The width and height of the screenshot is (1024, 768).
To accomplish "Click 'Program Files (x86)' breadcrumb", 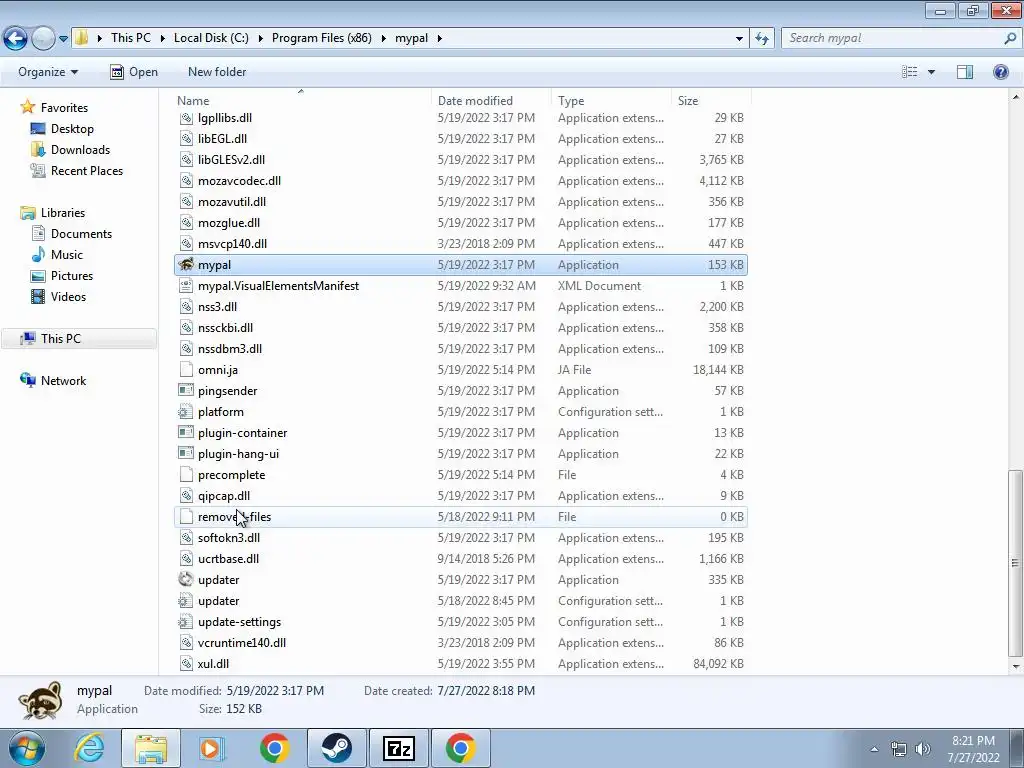I will tap(321, 38).
